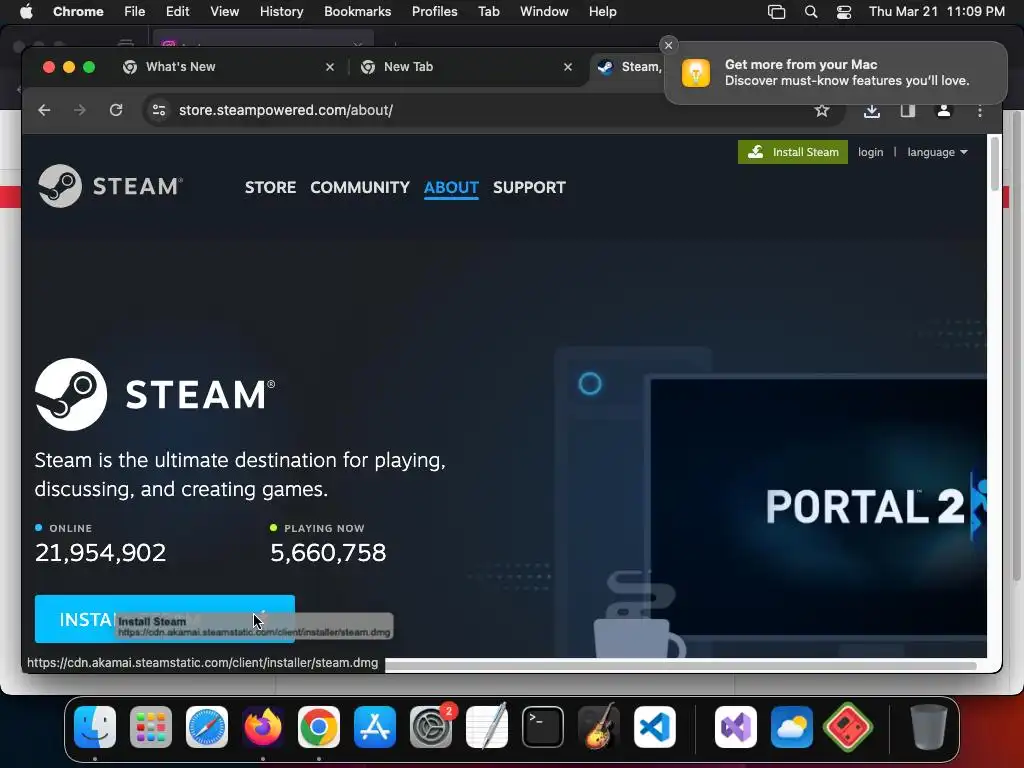The height and width of the screenshot is (768, 1024).
Task: Open purple Visual Studio from the Dock
Action: point(736,727)
